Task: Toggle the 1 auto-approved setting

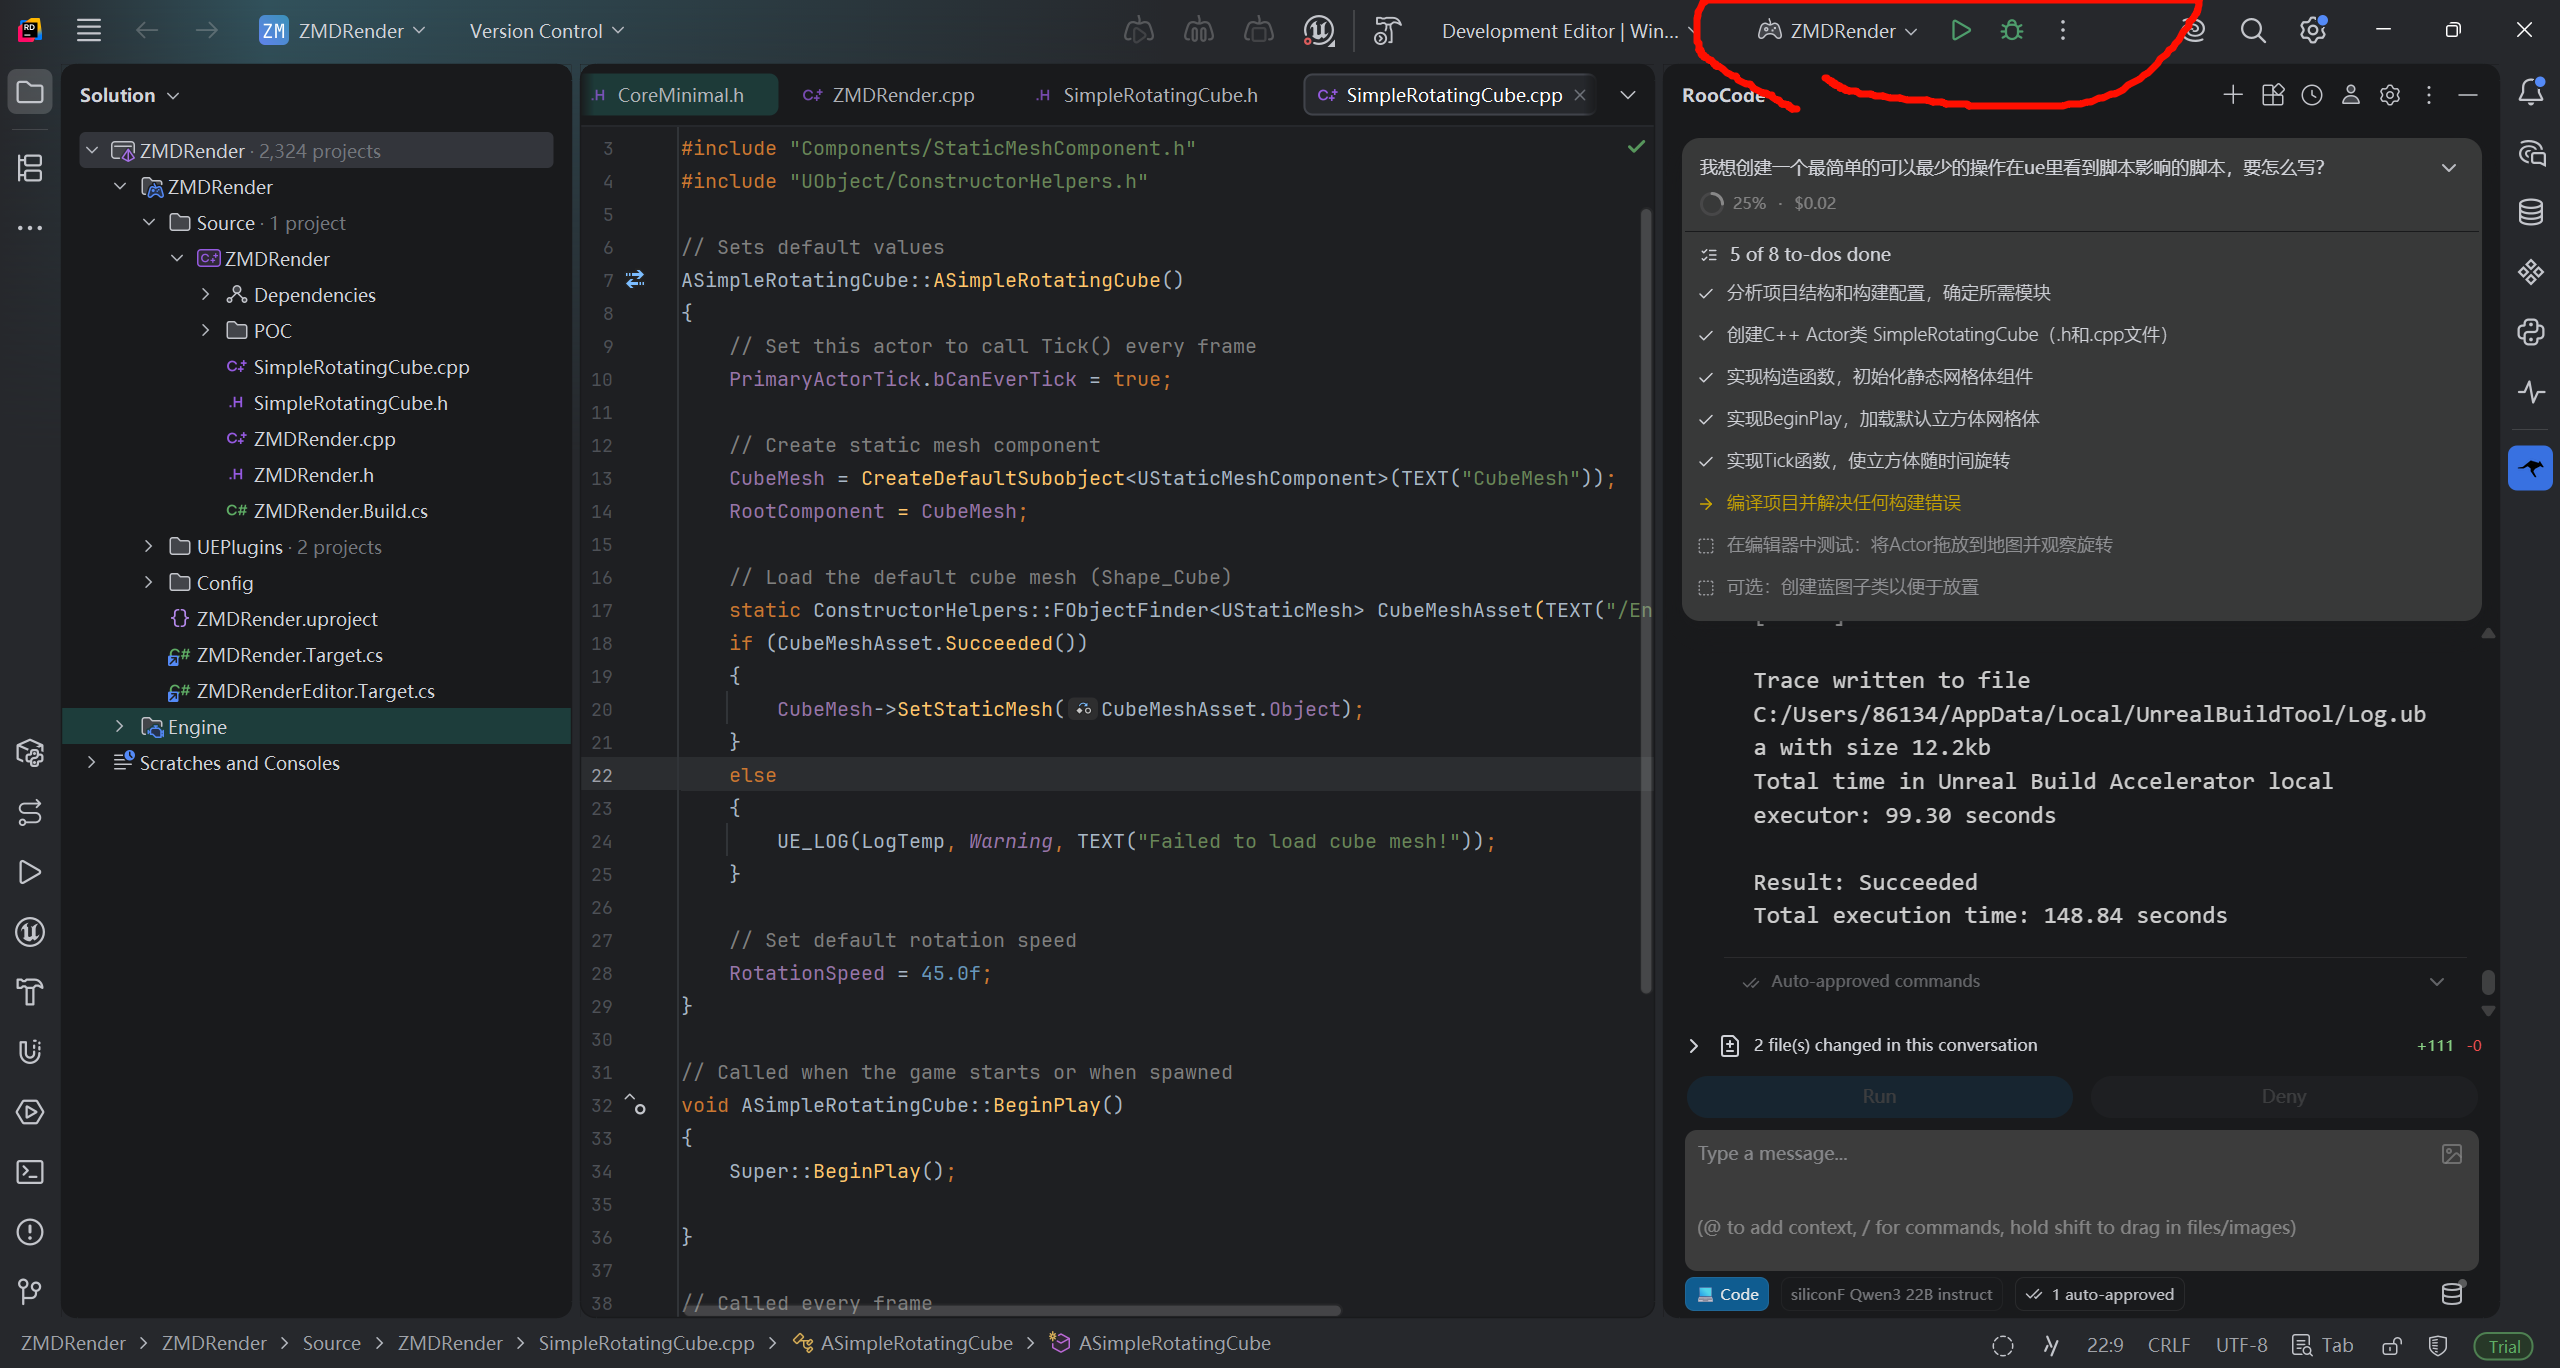Action: 2100,1294
